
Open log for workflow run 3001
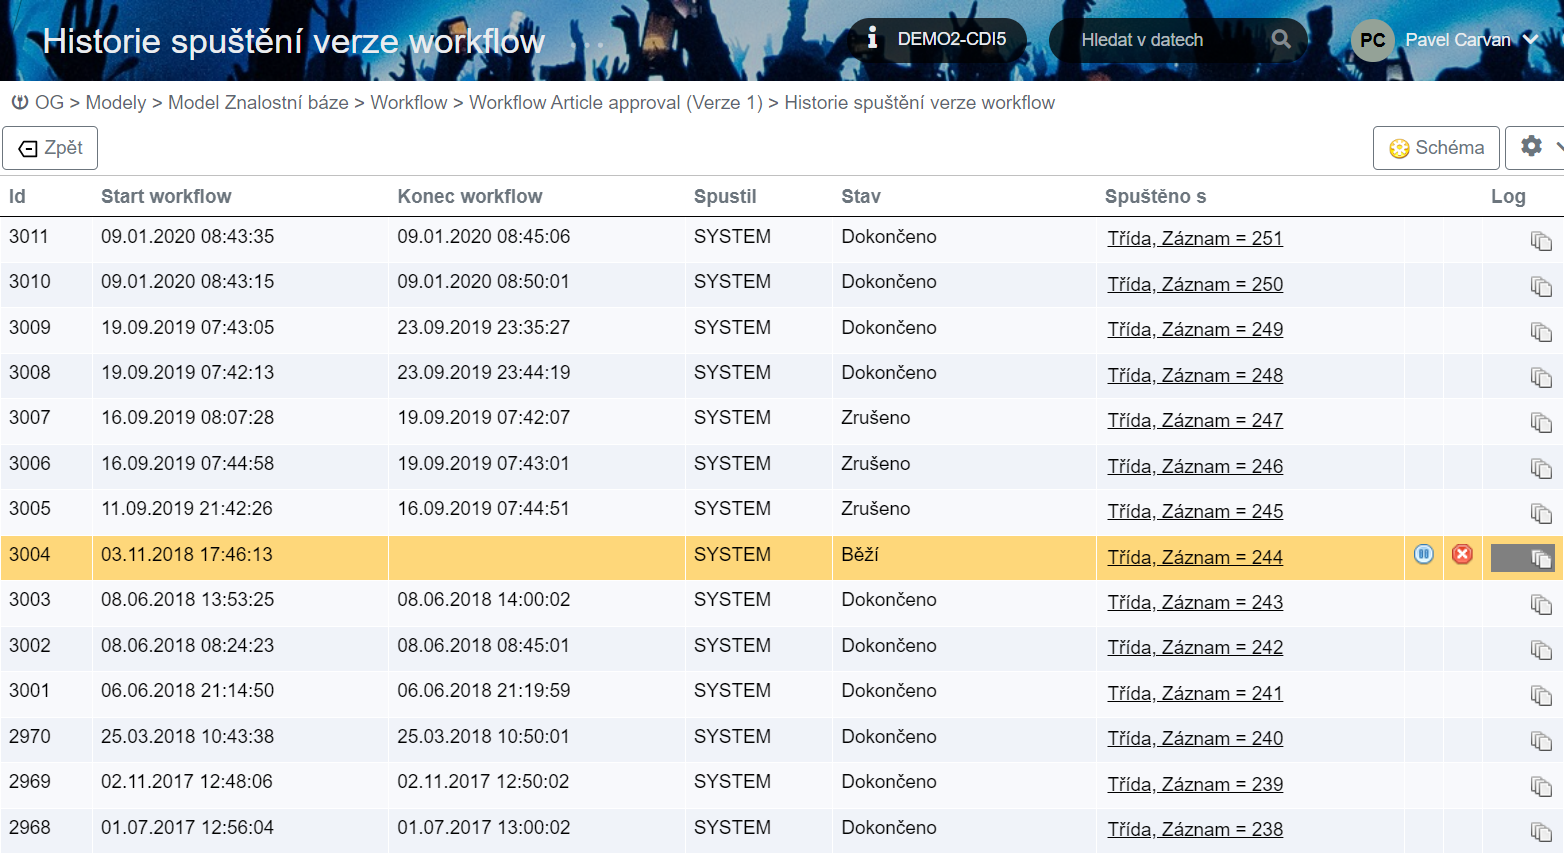(1541, 695)
